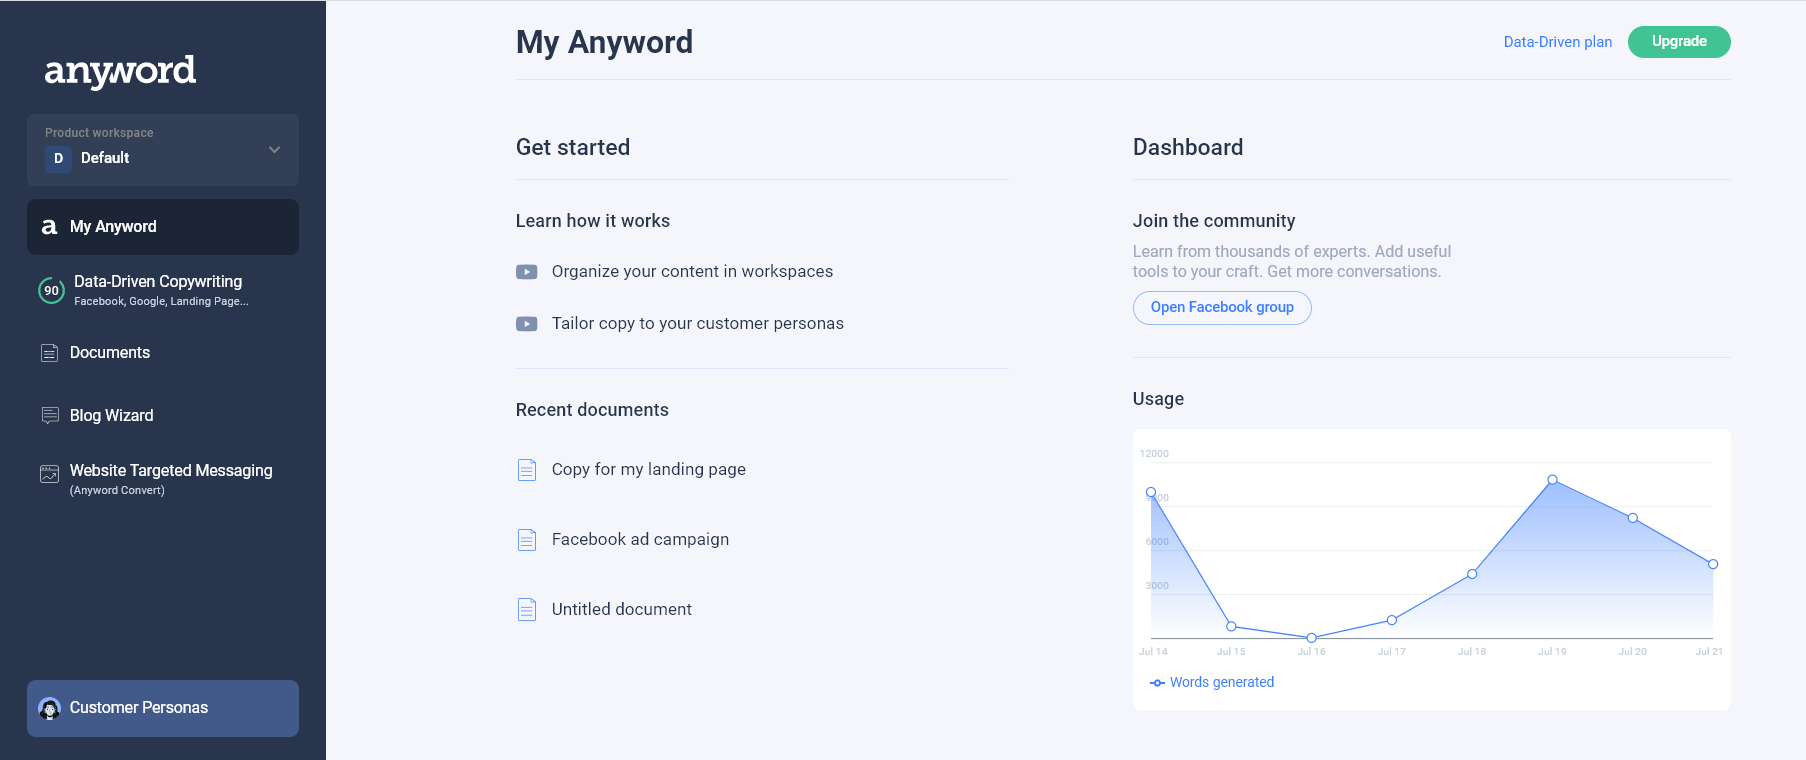Open the Untitled document link

621,610
